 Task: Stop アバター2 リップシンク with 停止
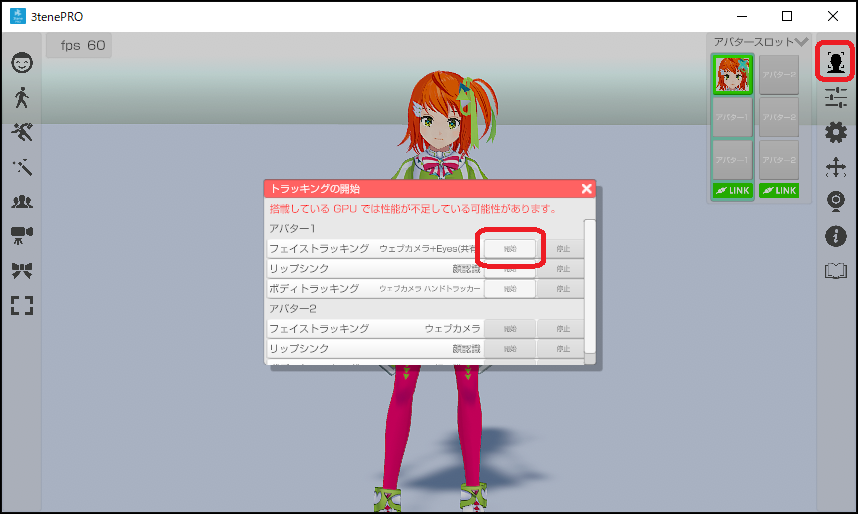563,349
